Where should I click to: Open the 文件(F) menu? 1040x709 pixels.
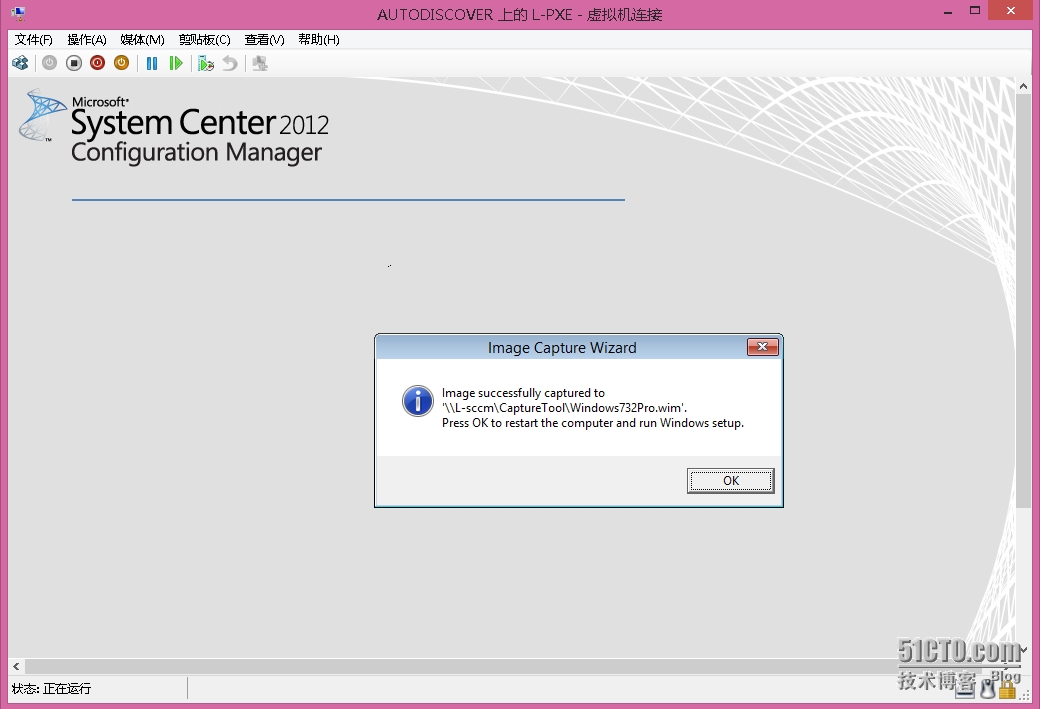tap(34, 40)
